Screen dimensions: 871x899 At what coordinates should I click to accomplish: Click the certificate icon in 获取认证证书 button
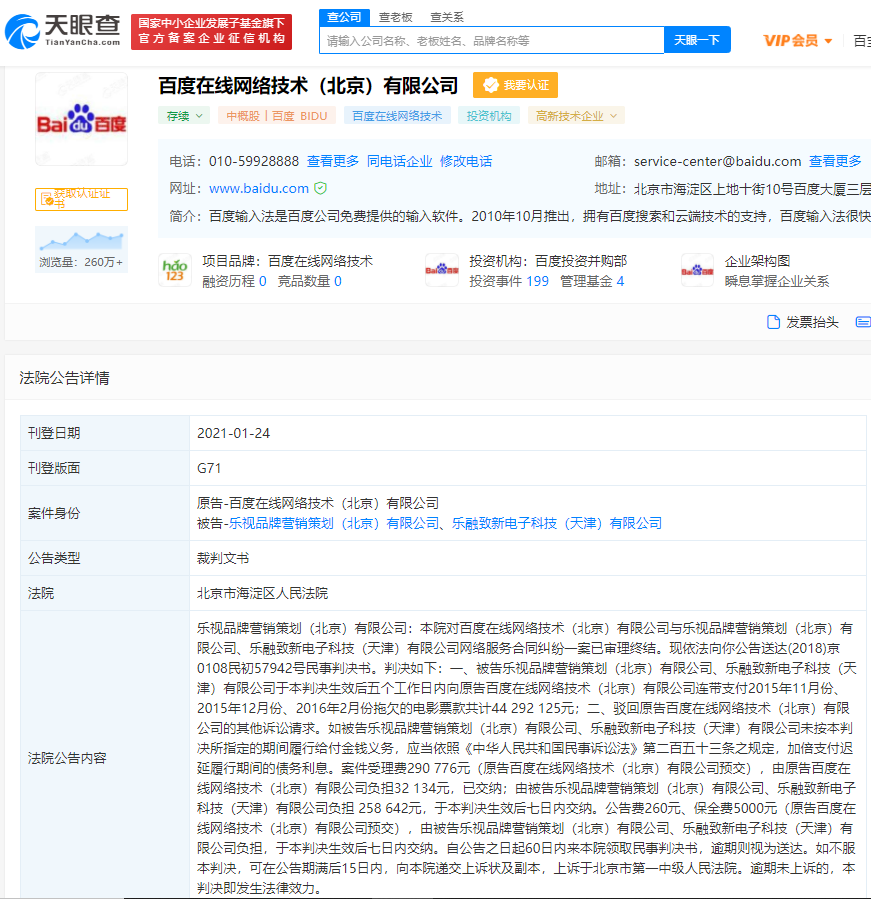(48, 200)
